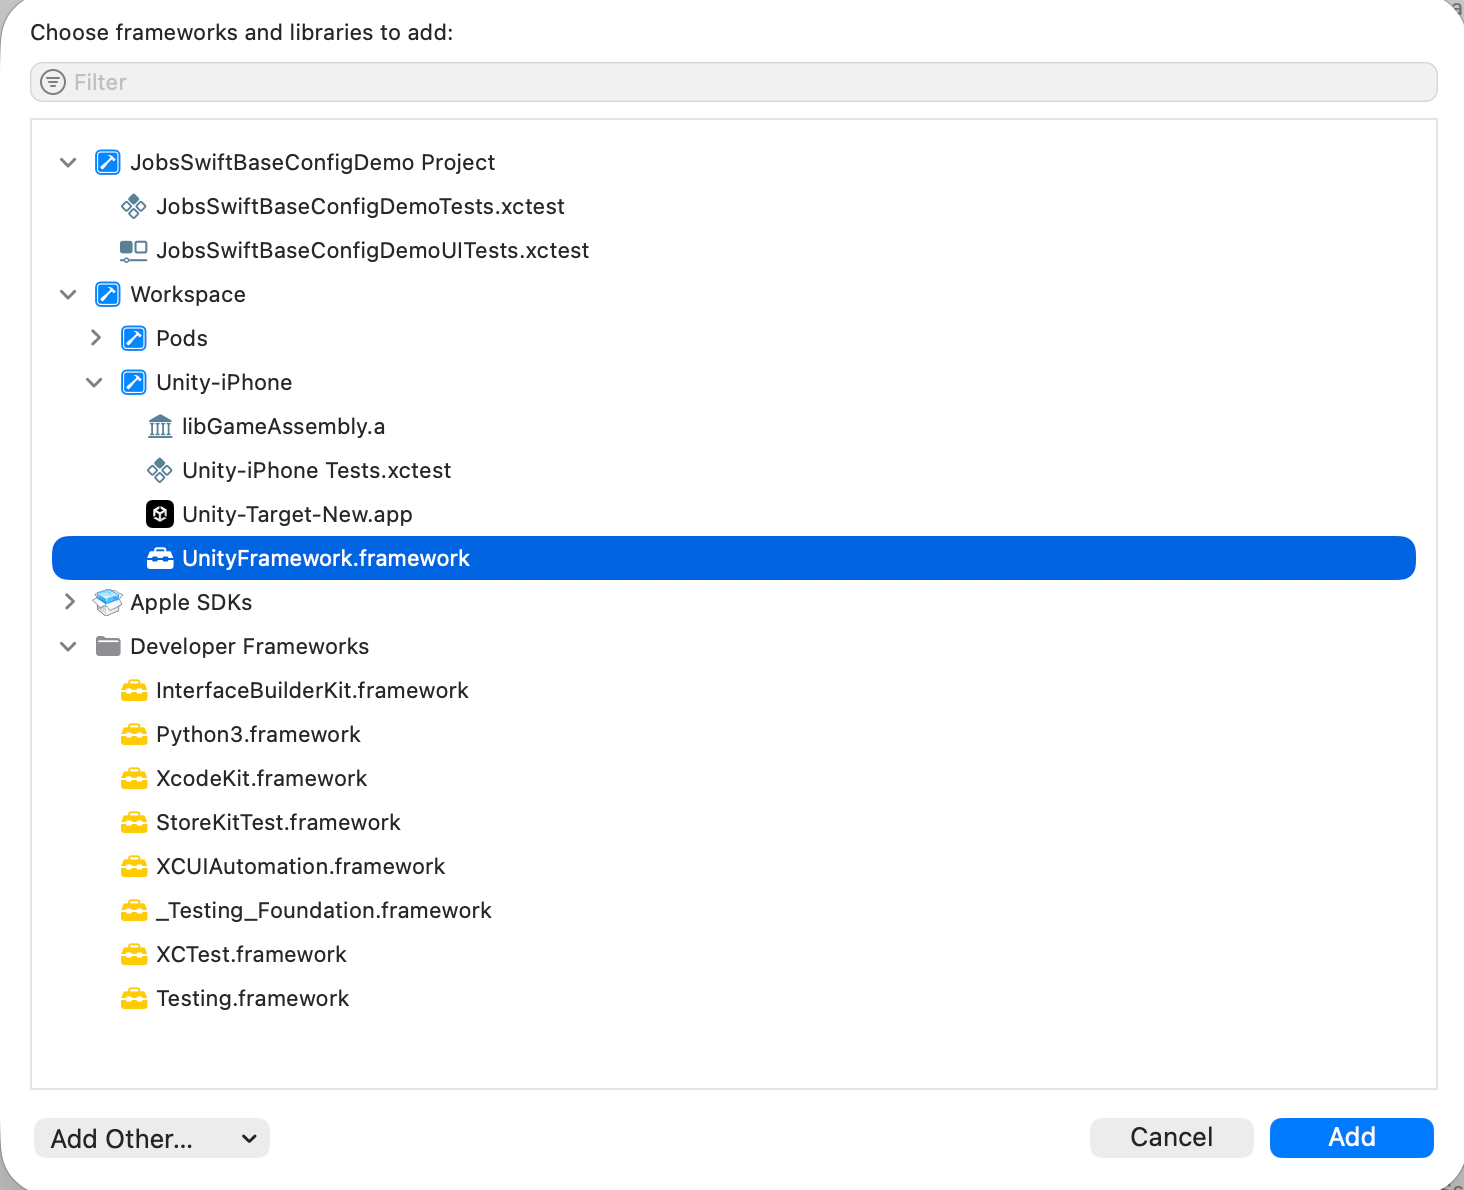Focus the Filter search field
The height and width of the screenshot is (1190, 1464).
click(734, 82)
